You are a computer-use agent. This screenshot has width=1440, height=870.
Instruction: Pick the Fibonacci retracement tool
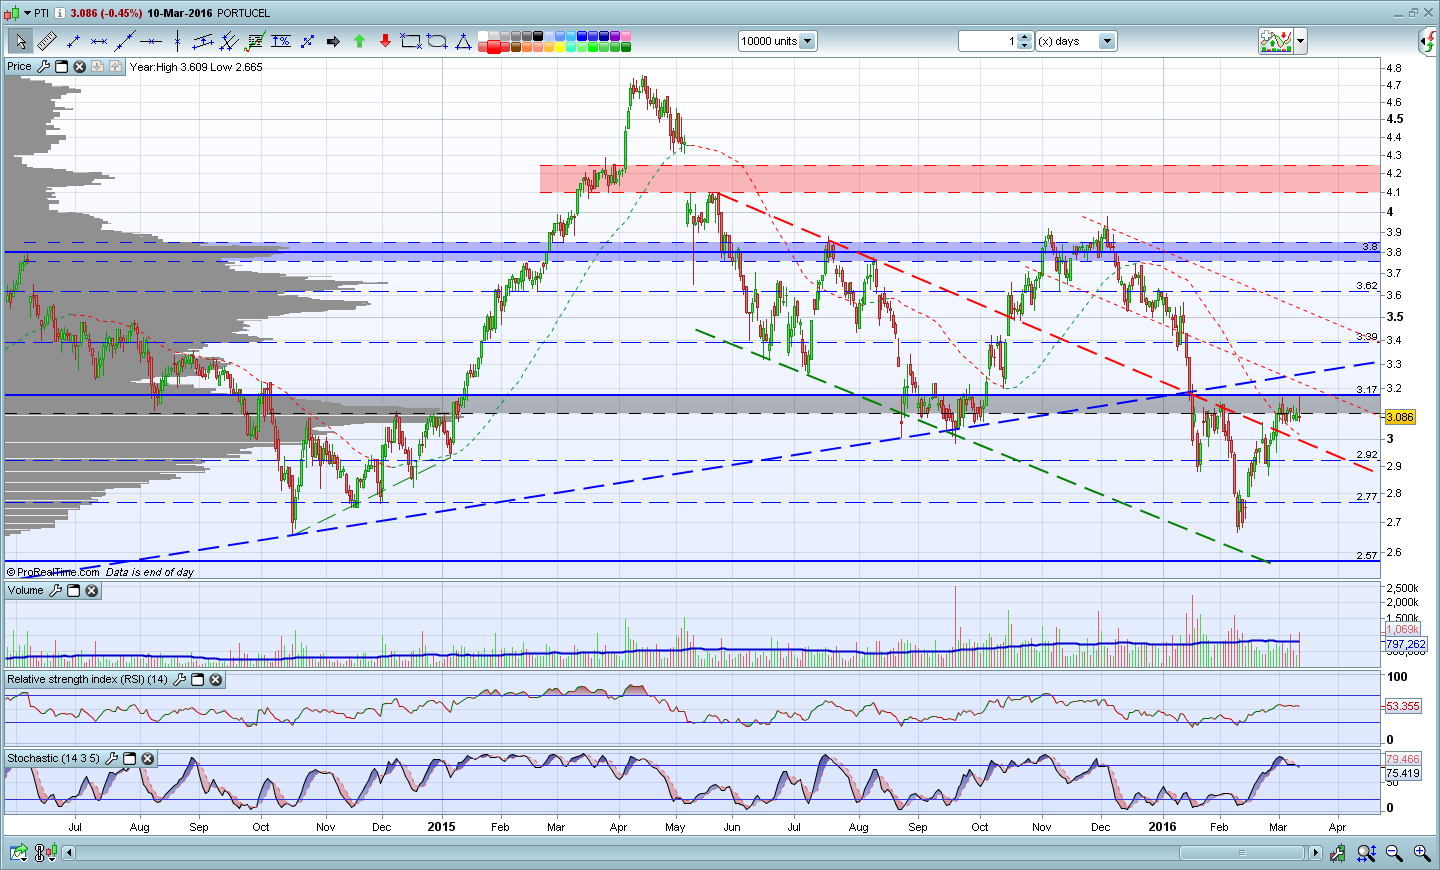255,41
